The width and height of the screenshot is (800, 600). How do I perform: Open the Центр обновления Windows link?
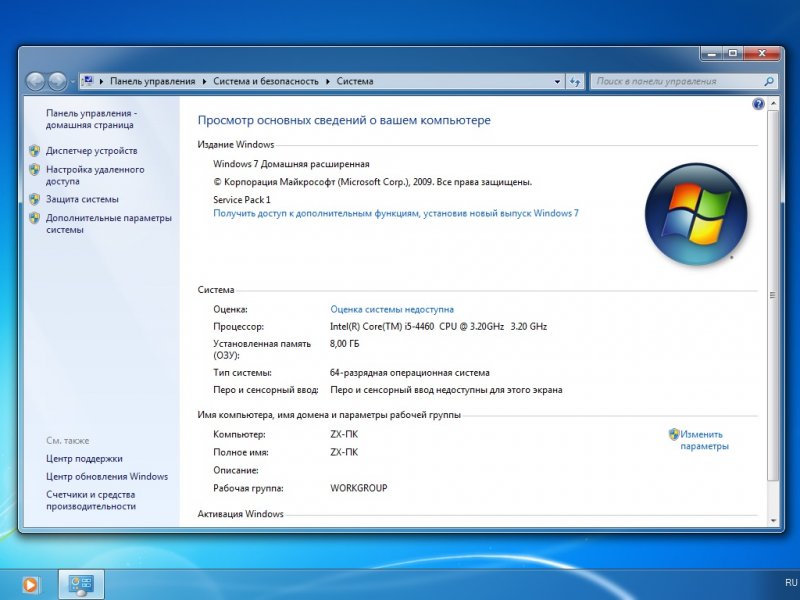107,477
